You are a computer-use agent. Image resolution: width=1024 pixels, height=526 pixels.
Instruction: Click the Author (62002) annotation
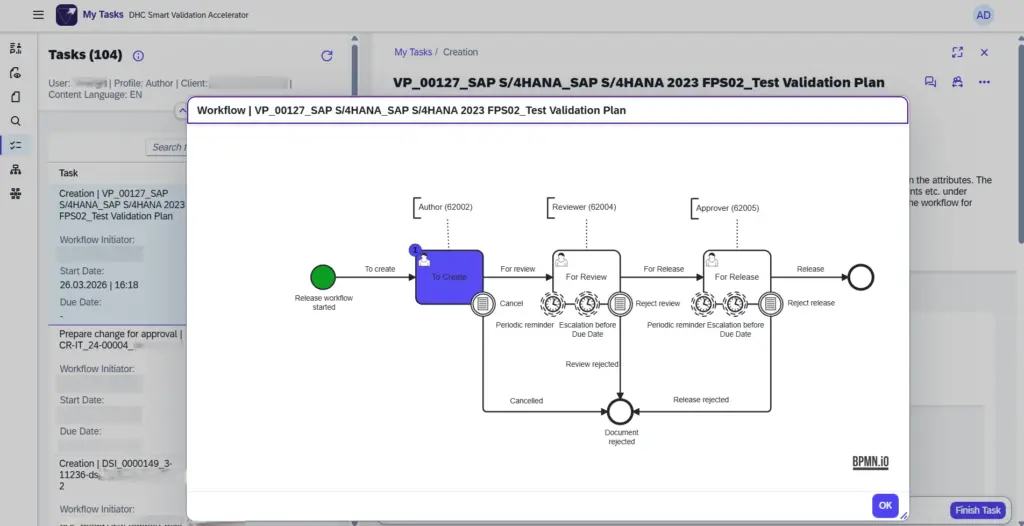(445, 207)
